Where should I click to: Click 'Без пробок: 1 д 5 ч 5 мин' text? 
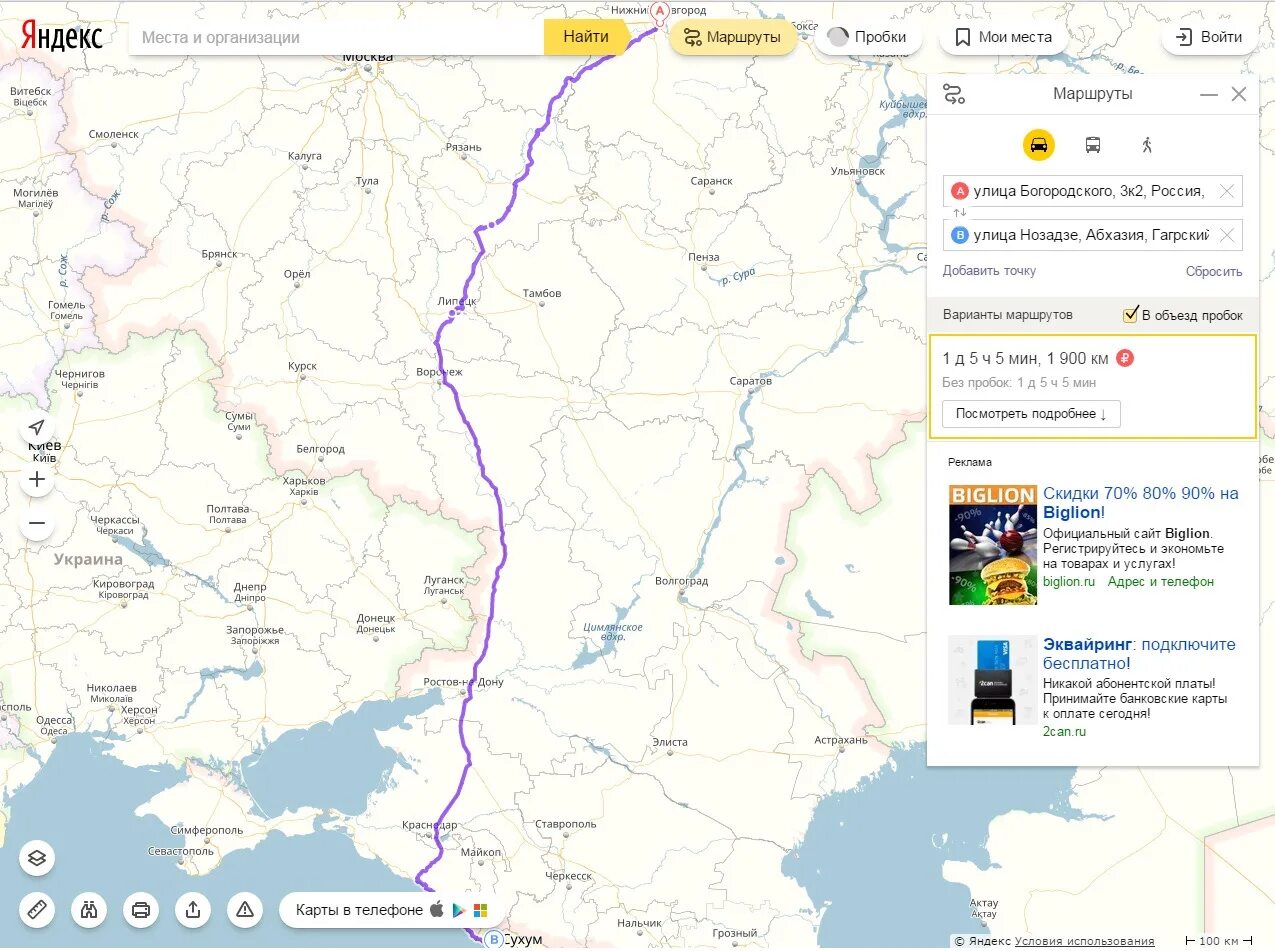(x=1019, y=382)
